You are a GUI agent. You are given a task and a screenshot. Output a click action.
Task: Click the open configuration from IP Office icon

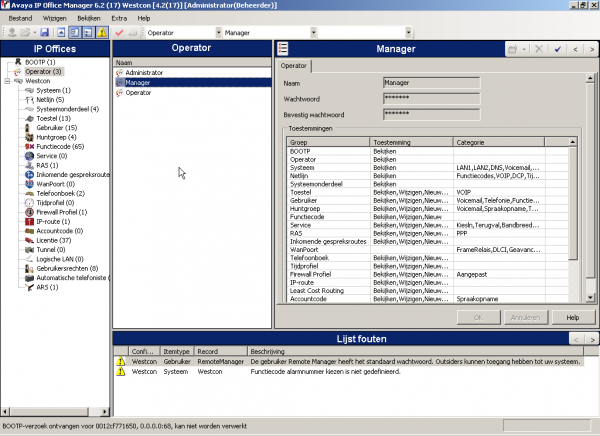(12, 33)
